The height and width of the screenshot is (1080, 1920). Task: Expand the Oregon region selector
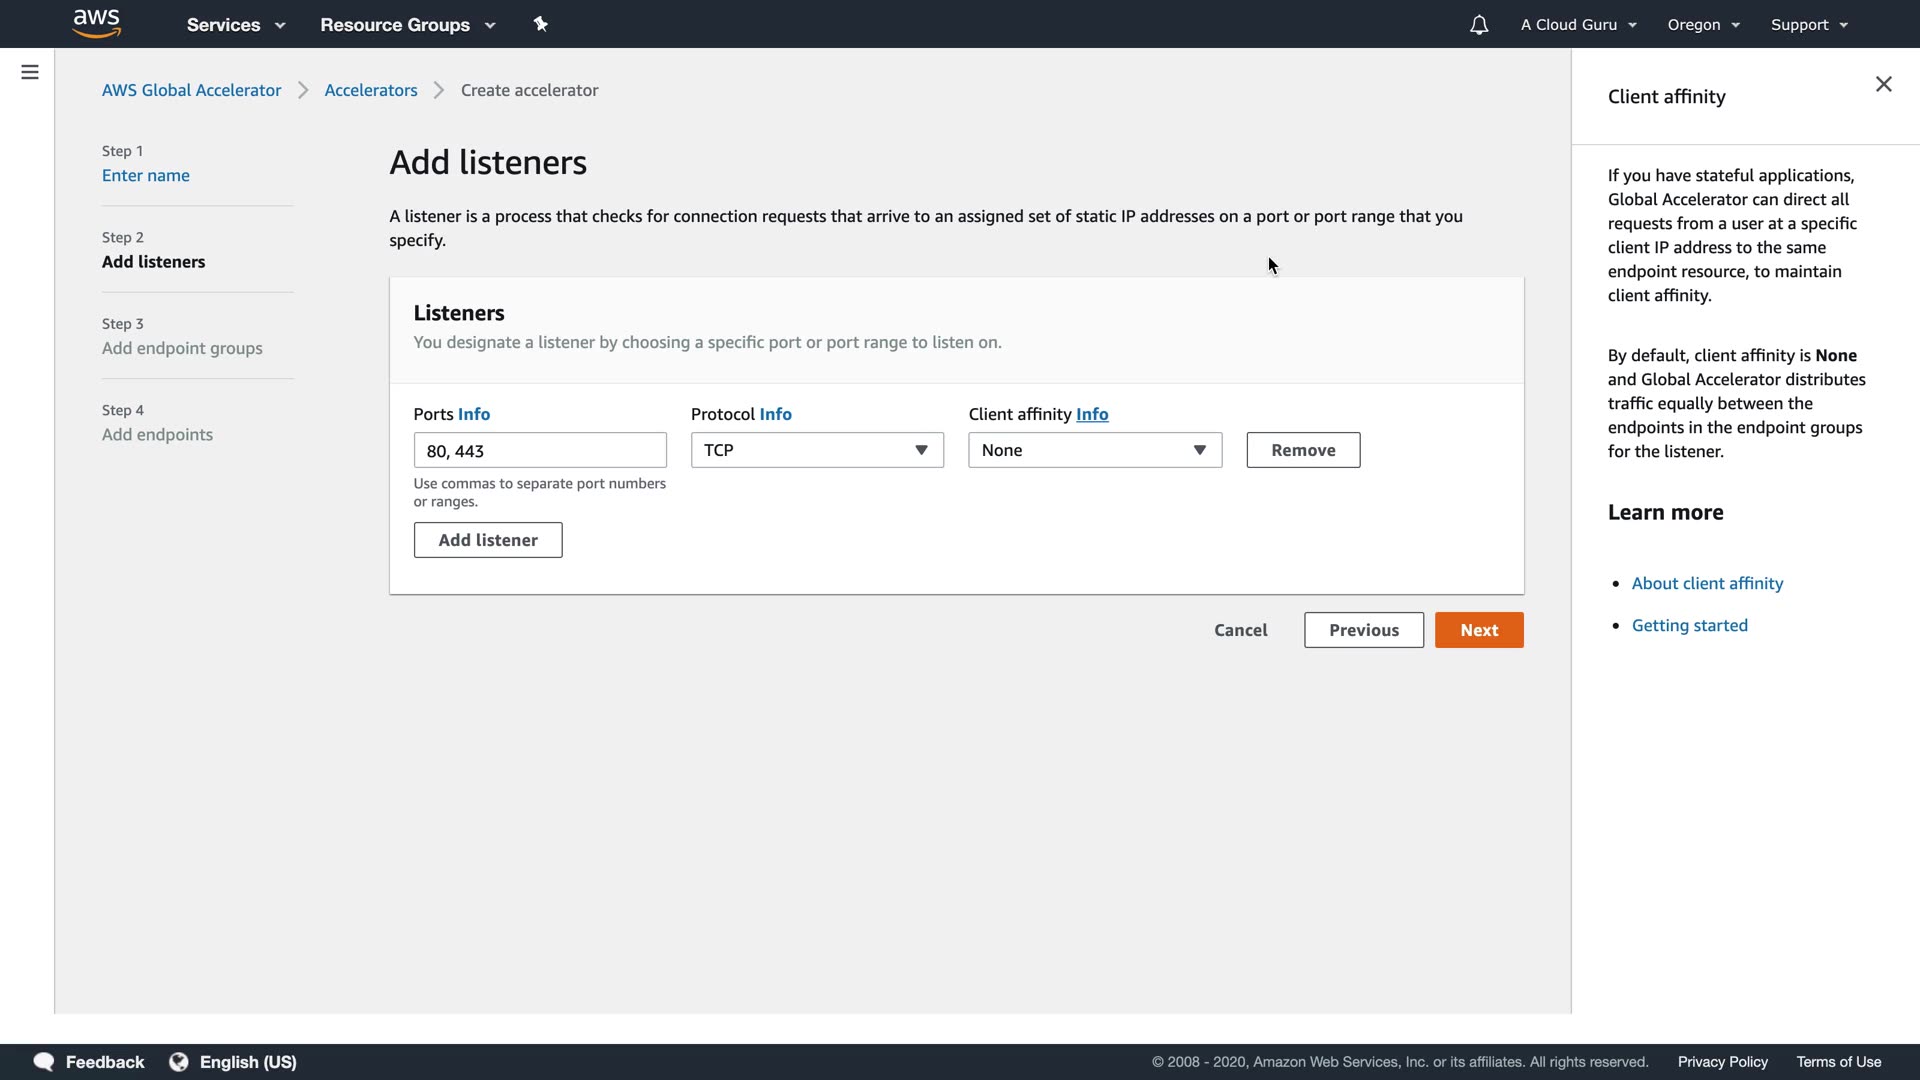[x=1703, y=25]
